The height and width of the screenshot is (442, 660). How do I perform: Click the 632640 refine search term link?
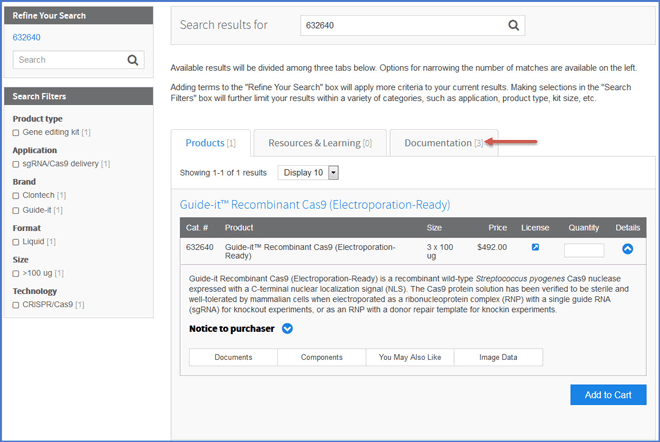coord(27,37)
